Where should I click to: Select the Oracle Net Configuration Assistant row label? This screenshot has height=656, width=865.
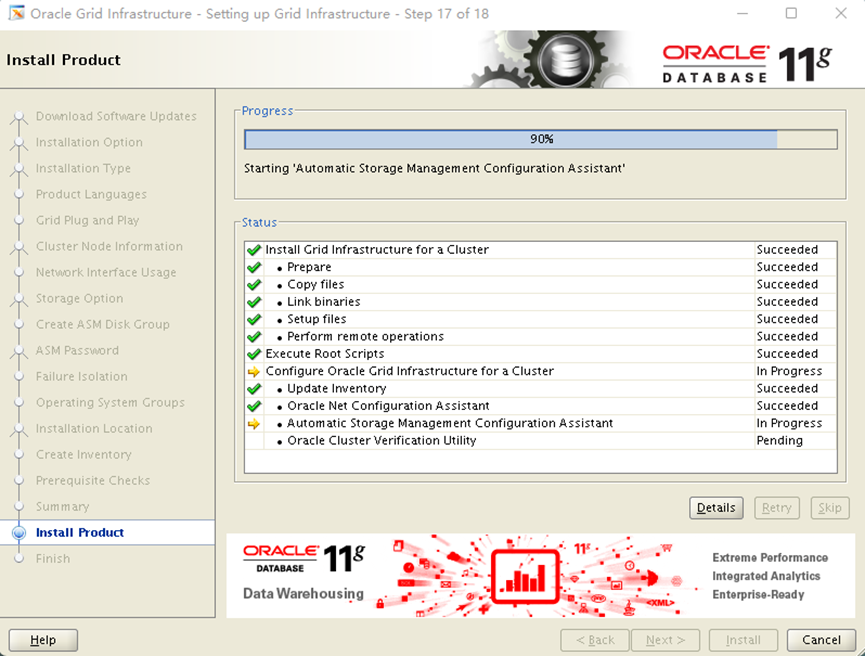(x=388, y=406)
